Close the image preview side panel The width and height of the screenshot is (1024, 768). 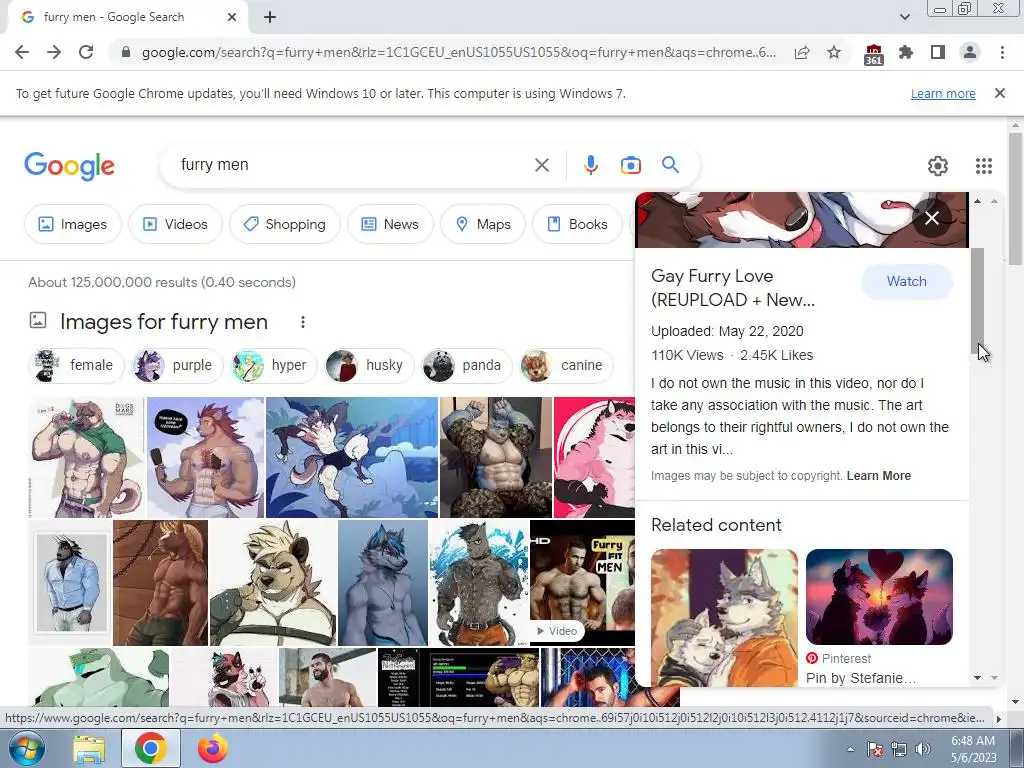pos(932,217)
